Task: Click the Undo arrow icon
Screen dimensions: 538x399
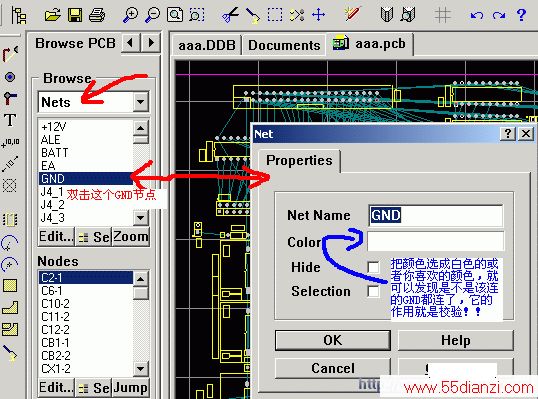Action: [477, 15]
